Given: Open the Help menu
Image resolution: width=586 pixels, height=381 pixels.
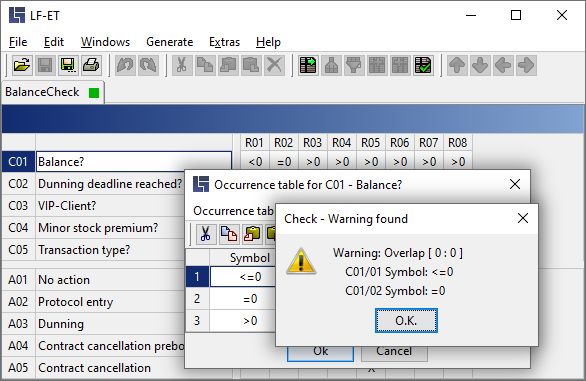Looking at the screenshot, I should [x=268, y=42].
